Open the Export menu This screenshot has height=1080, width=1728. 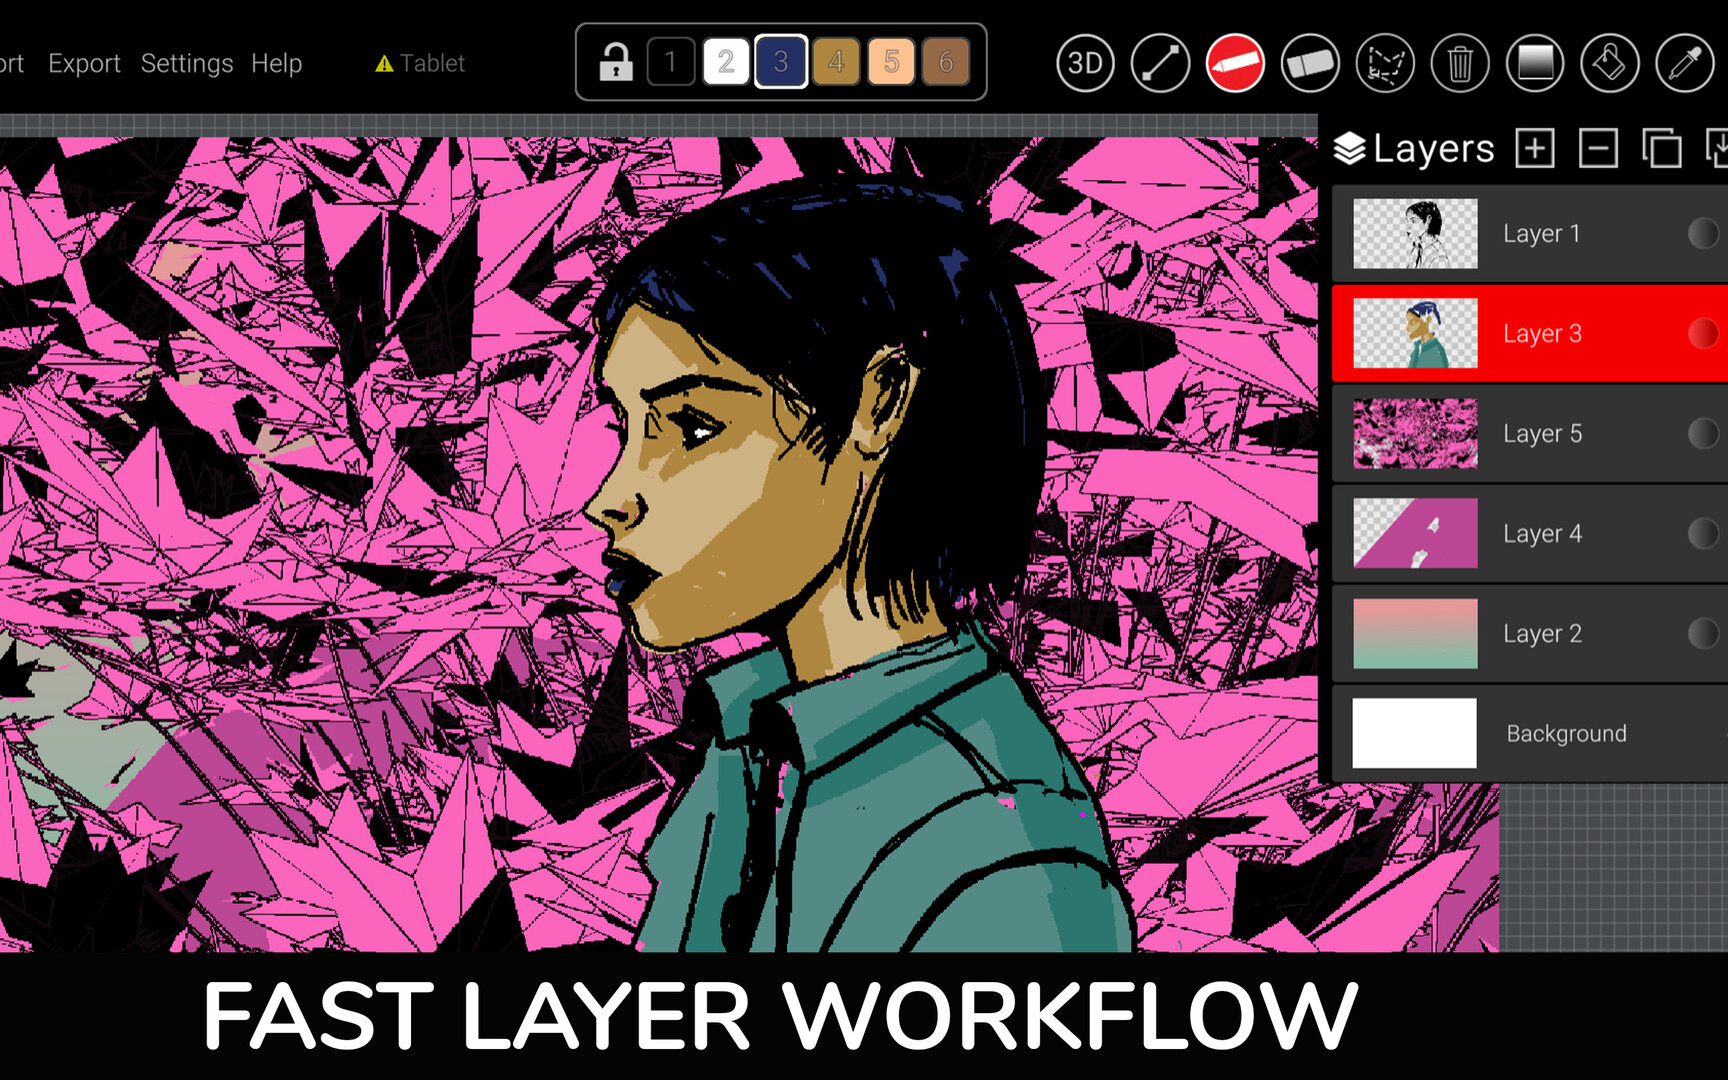click(x=84, y=63)
